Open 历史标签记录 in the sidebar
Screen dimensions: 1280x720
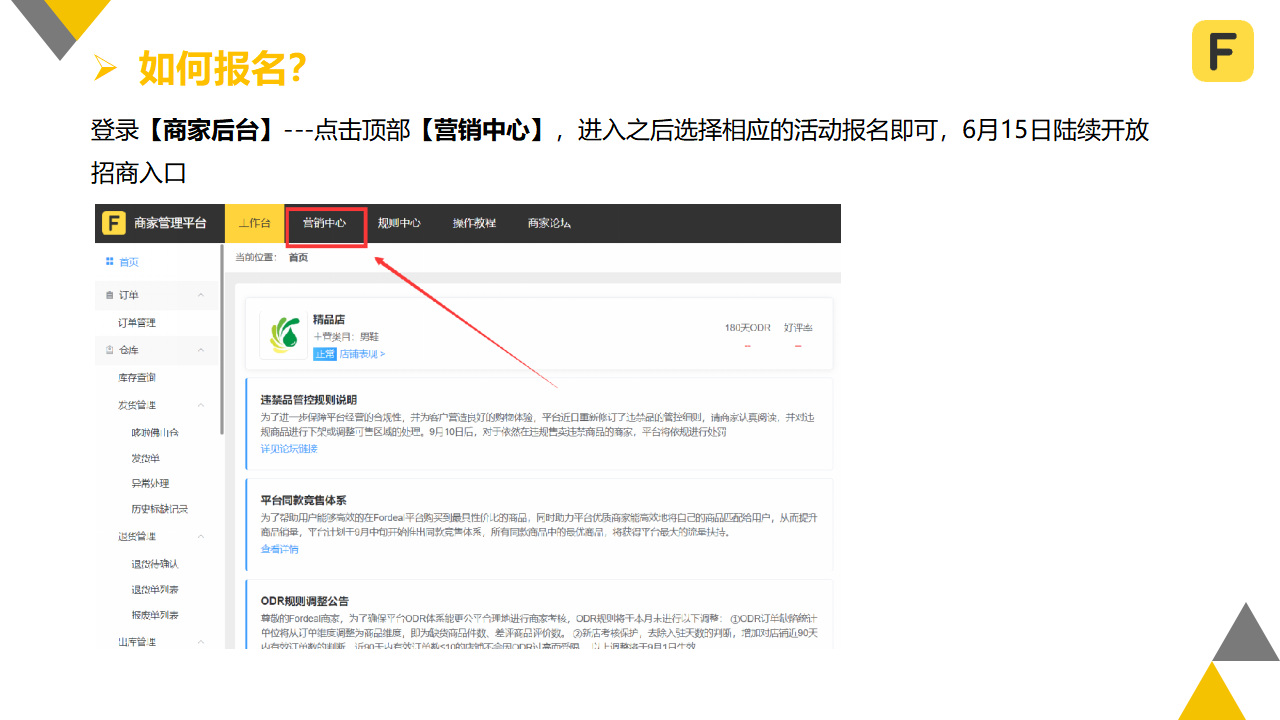160,509
